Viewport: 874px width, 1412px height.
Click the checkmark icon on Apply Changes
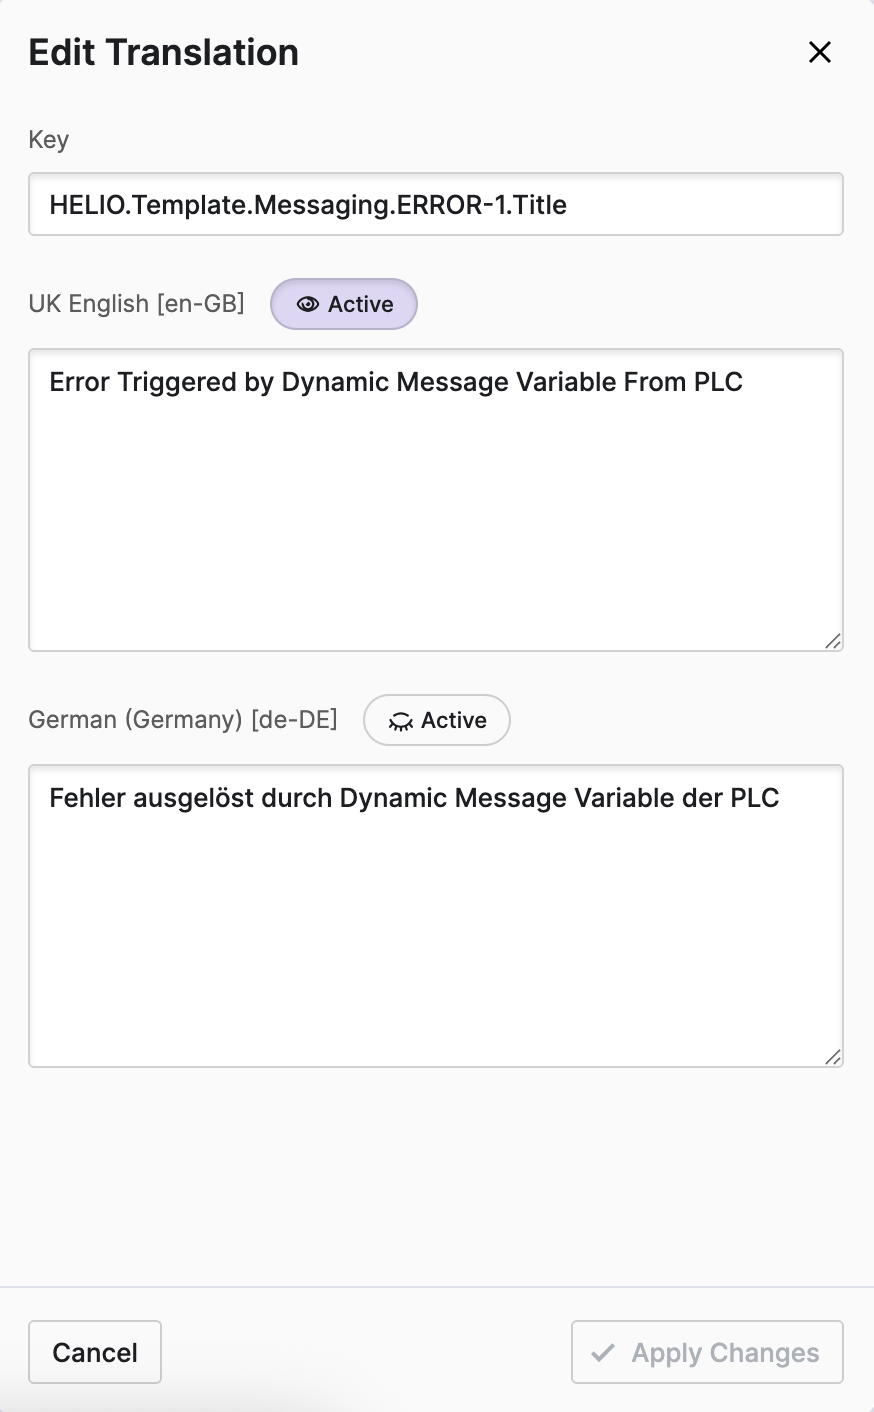[x=603, y=1353]
